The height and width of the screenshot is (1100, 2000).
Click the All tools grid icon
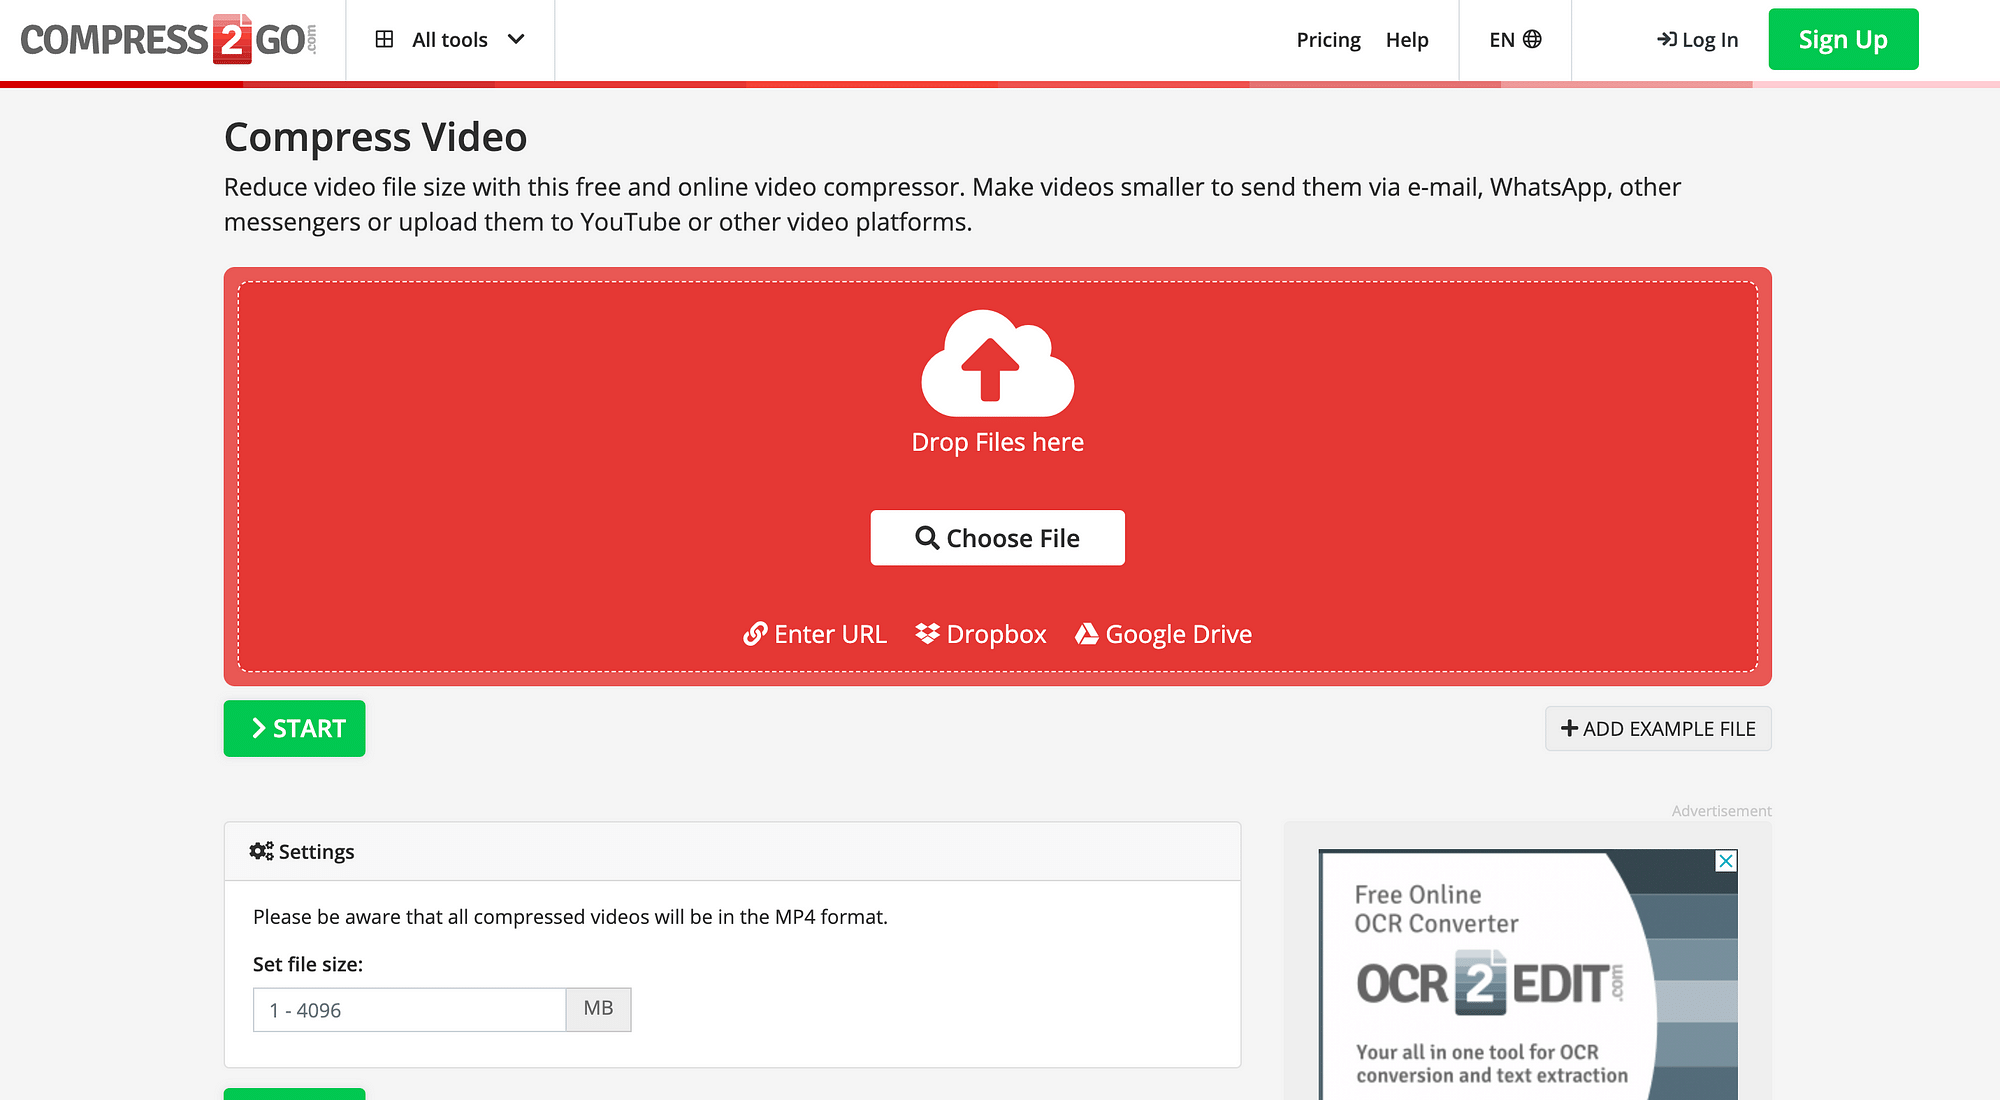(384, 39)
